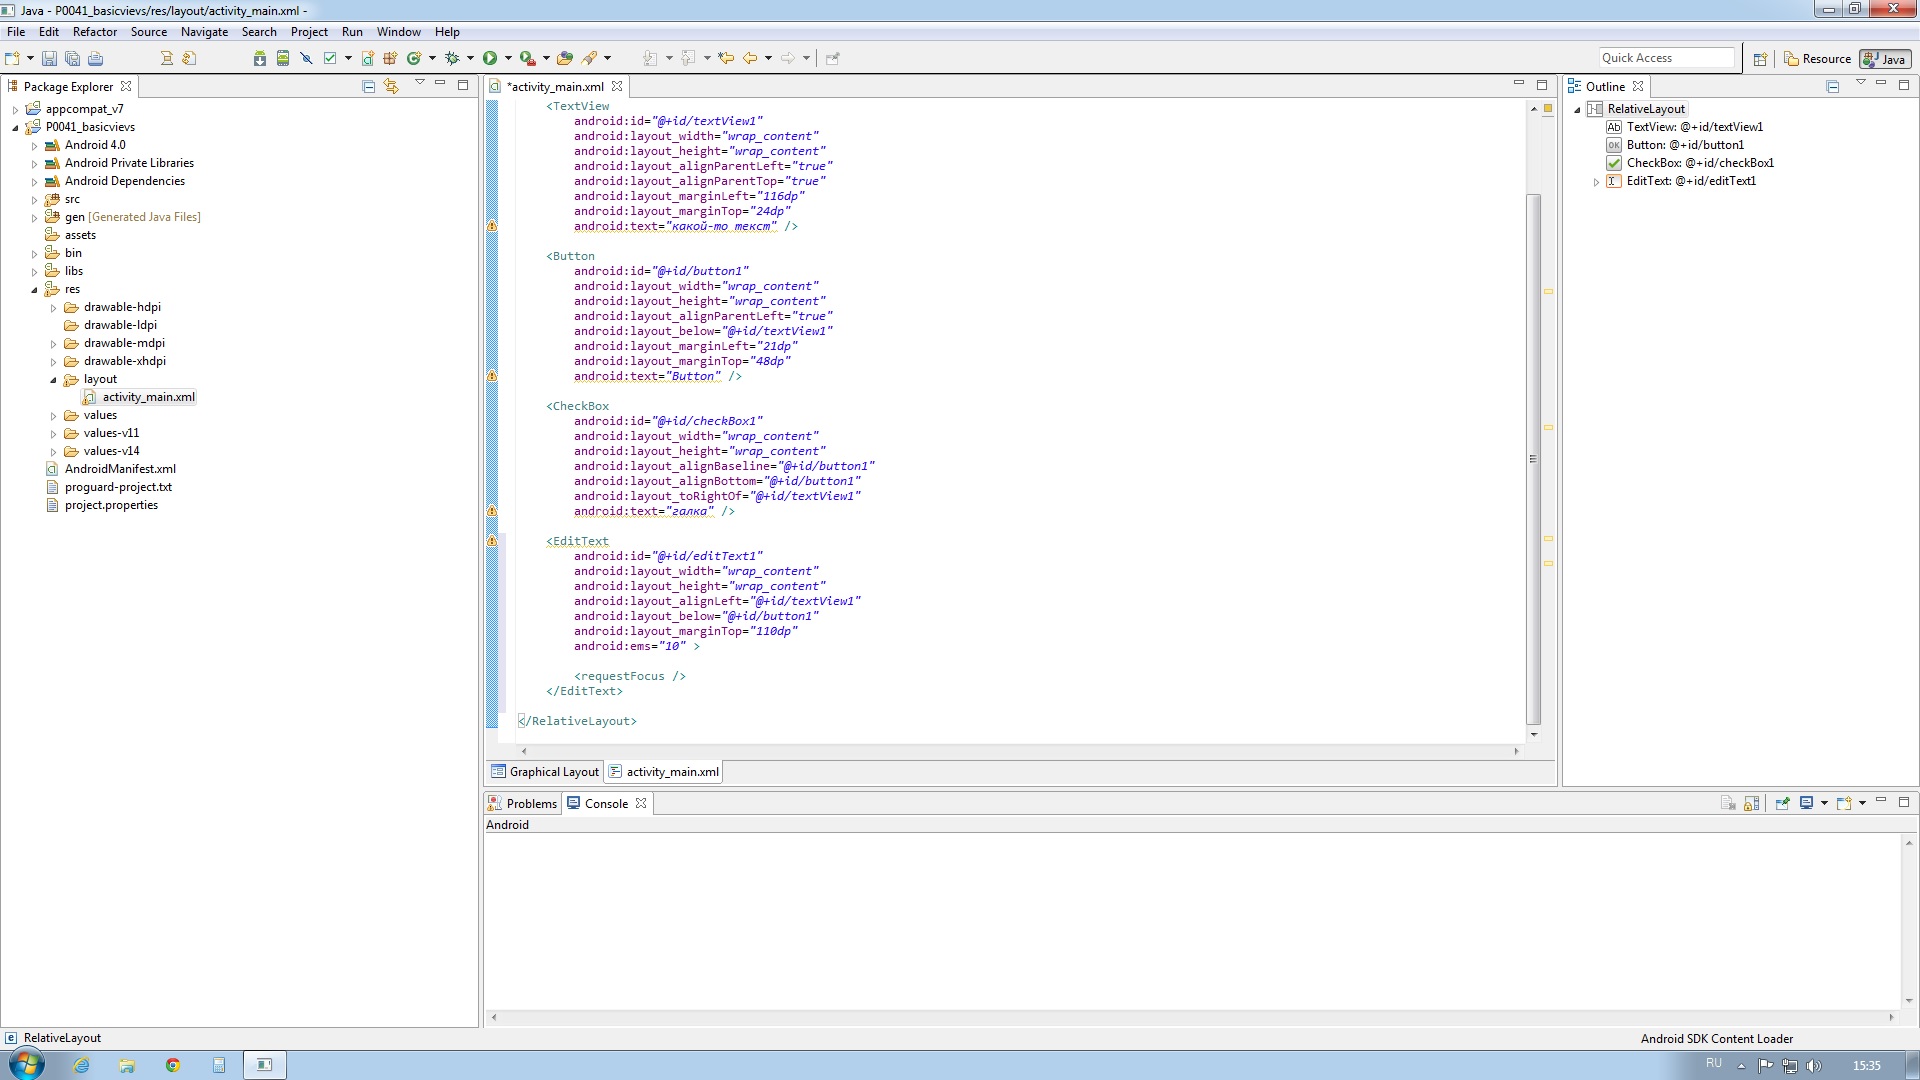Image resolution: width=1920 pixels, height=1080 pixels.
Task: Switch to the Resource perspective
Action: point(1818,59)
